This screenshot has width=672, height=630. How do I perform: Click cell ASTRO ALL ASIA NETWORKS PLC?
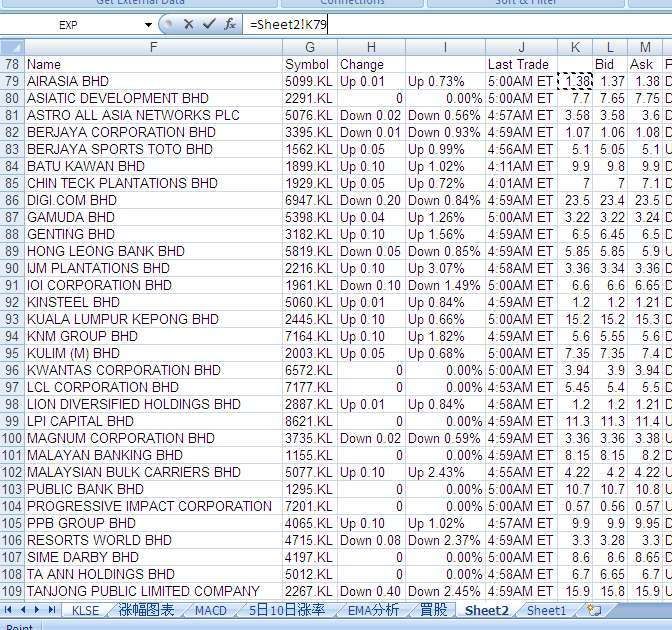coord(153,115)
